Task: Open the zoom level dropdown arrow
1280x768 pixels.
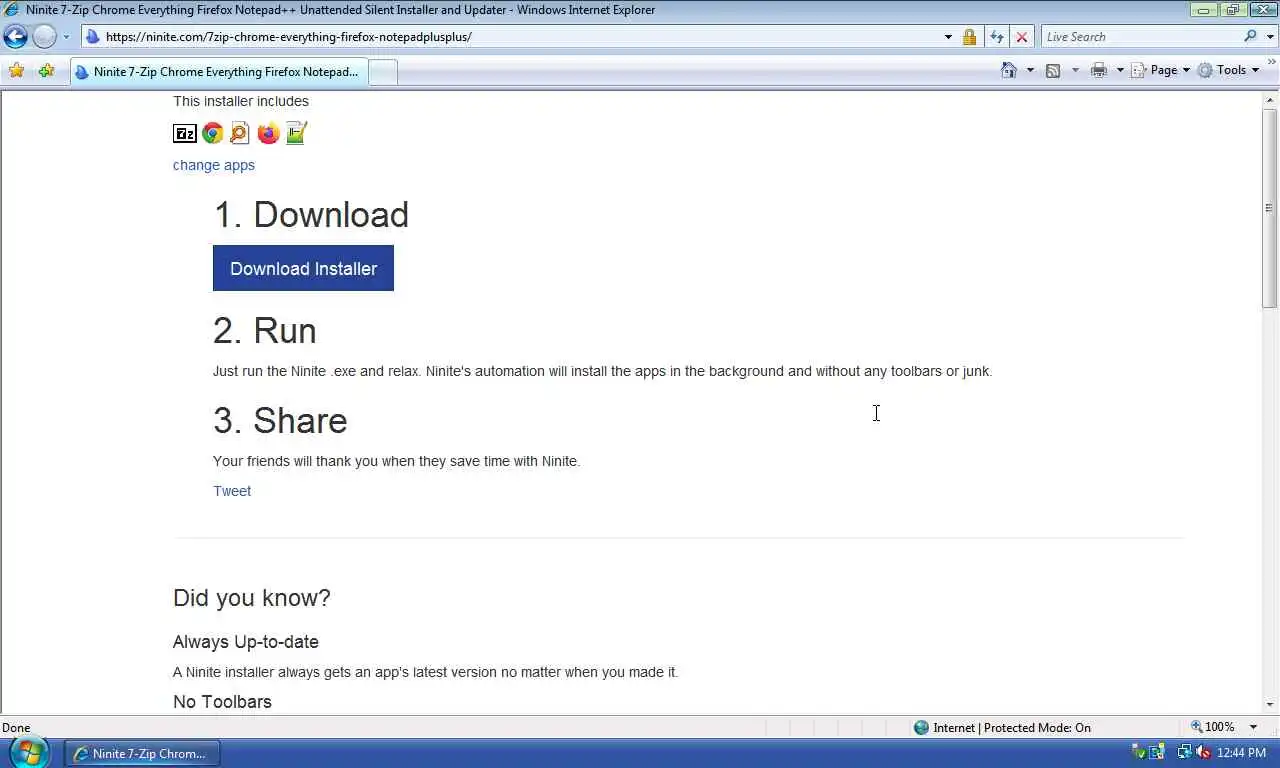Action: pos(1253,727)
